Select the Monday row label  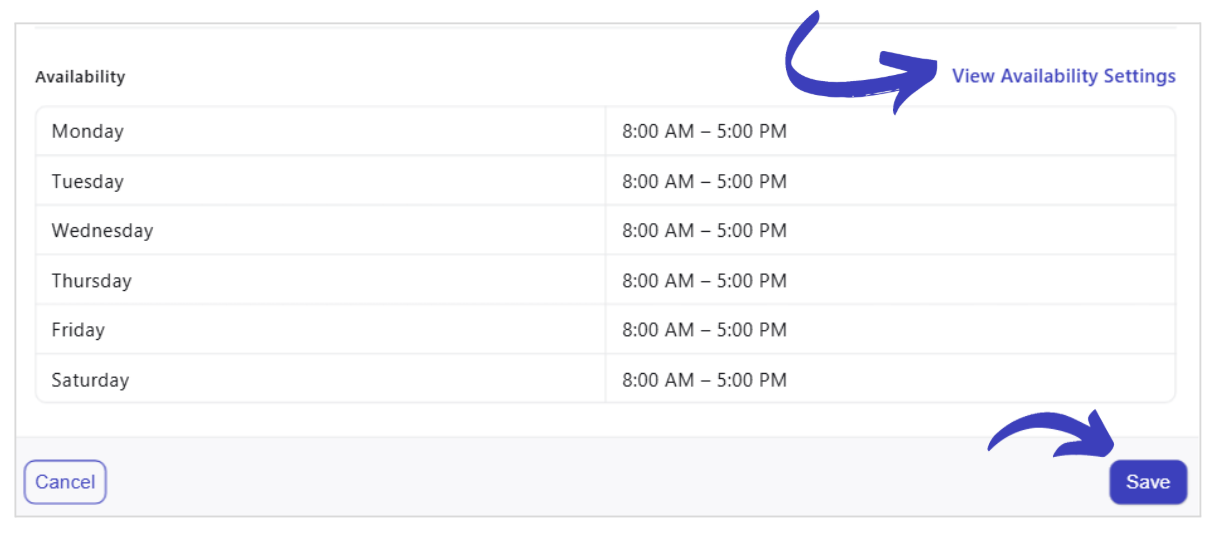88,131
